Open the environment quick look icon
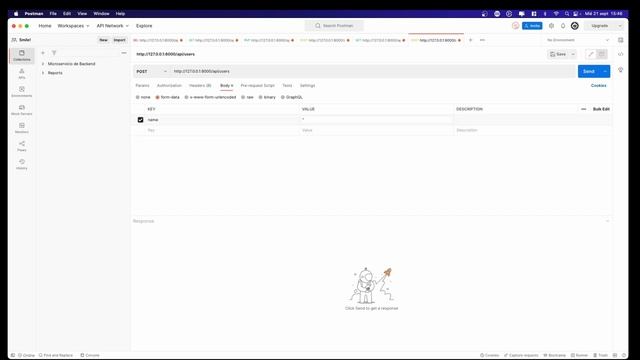Viewport: 640px width, 360px height. (620, 40)
